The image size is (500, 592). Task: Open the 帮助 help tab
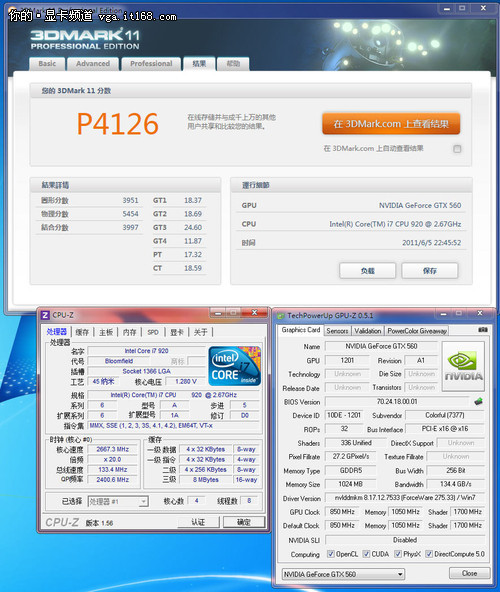click(x=233, y=64)
